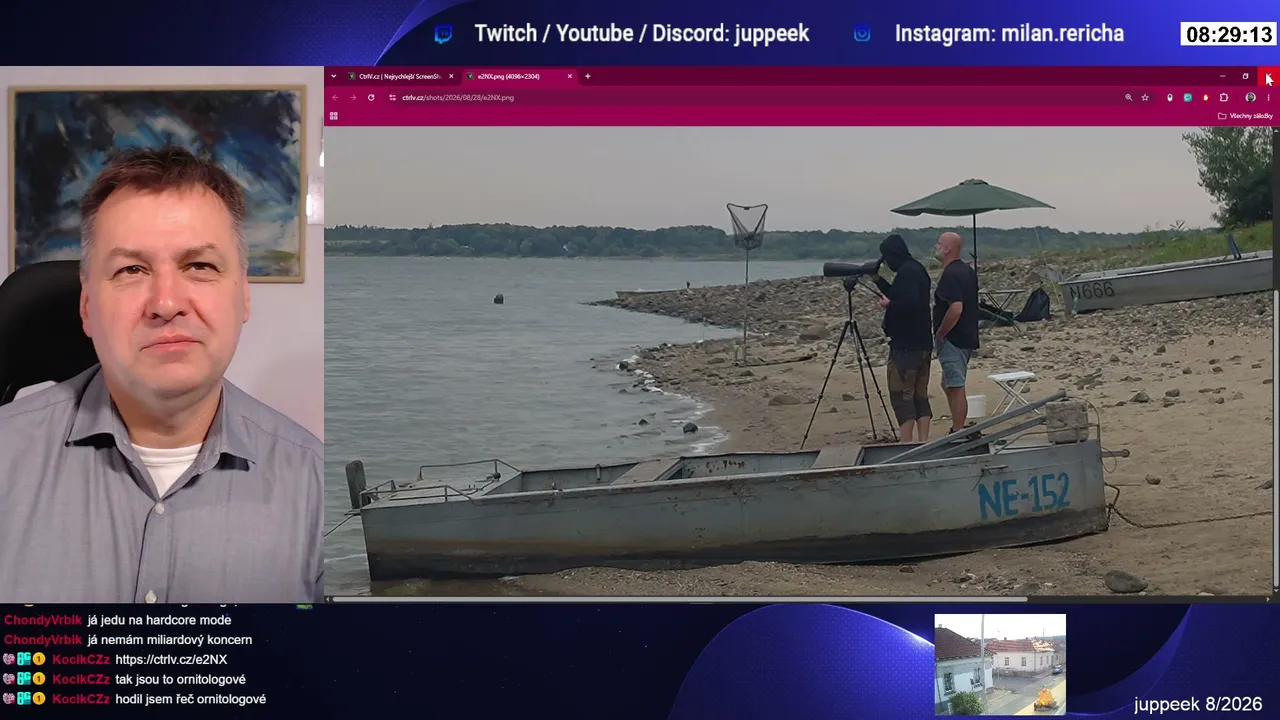Click the 'juppeek 8/2026' label

click(1198, 705)
